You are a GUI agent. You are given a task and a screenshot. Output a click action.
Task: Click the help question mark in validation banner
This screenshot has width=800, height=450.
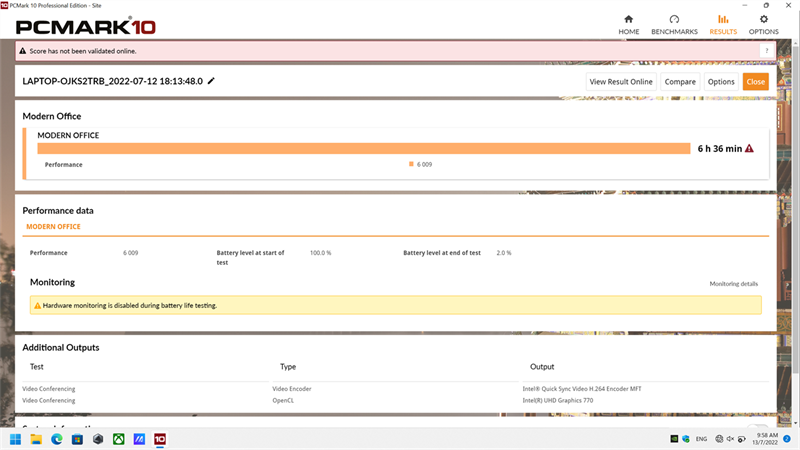tap(766, 51)
